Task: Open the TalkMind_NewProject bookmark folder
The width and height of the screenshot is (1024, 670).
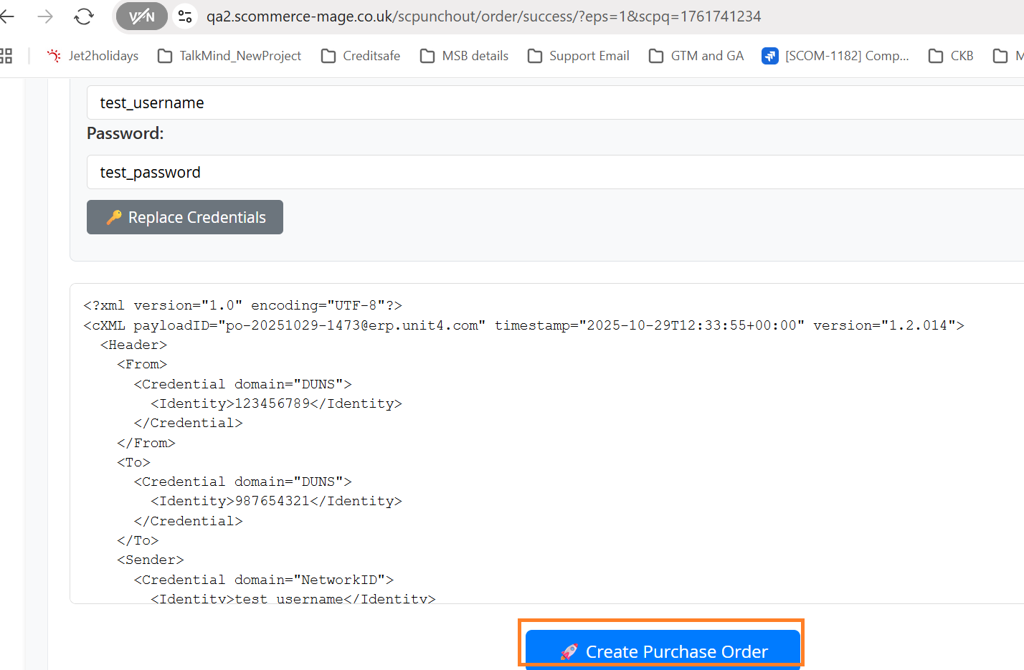Action: point(229,56)
